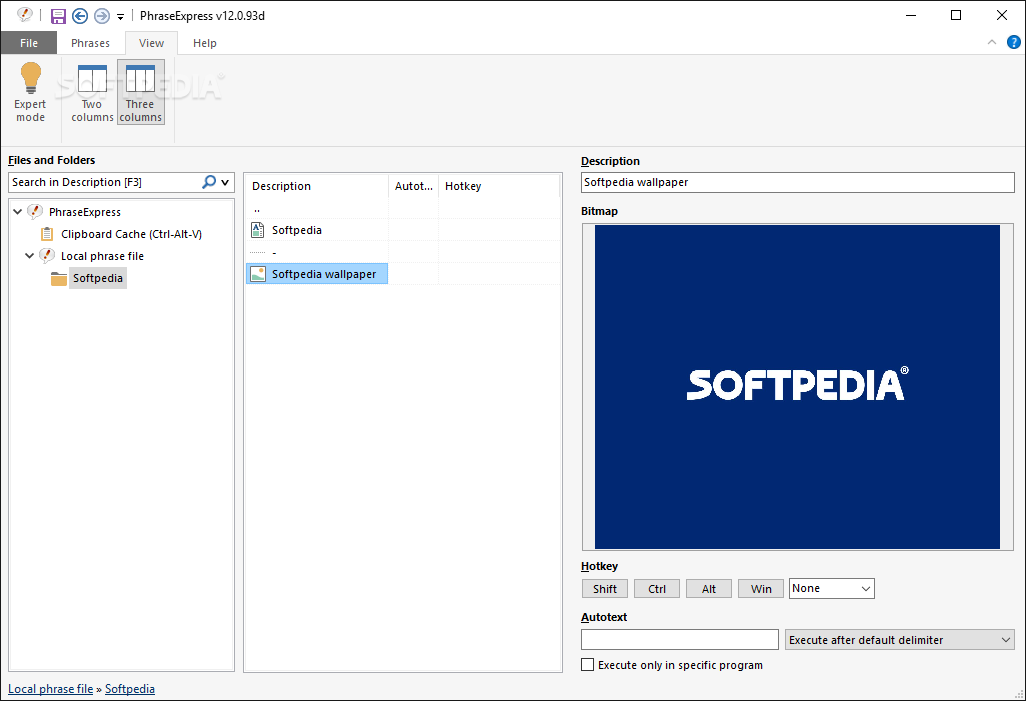Click the Autotext input field
Image resolution: width=1026 pixels, height=701 pixels.
coord(680,639)
